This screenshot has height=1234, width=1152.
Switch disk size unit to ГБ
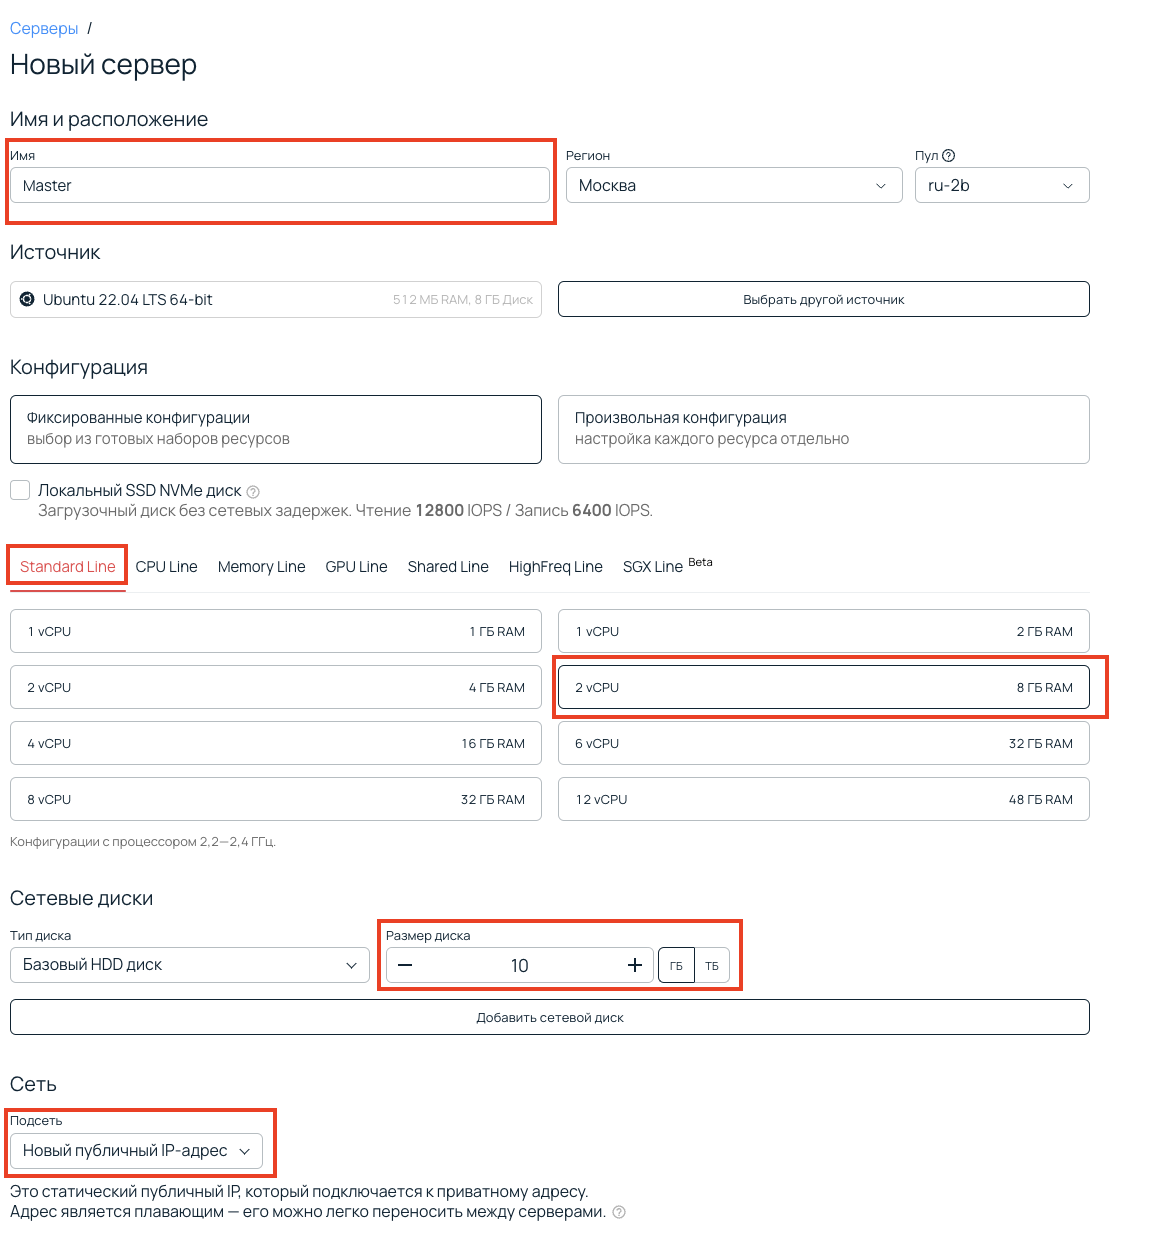(x=676, y=966)
